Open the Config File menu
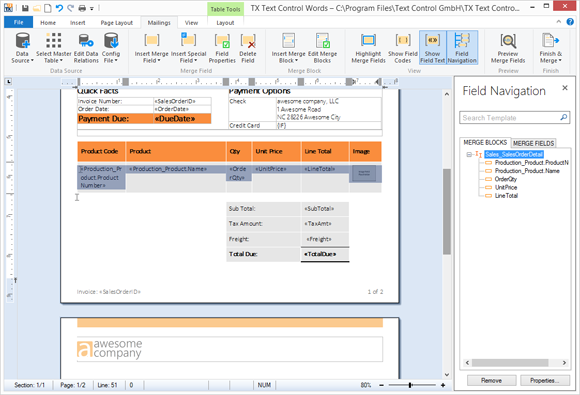This screenshot has width=580, height=395. [x=111, y=48]
